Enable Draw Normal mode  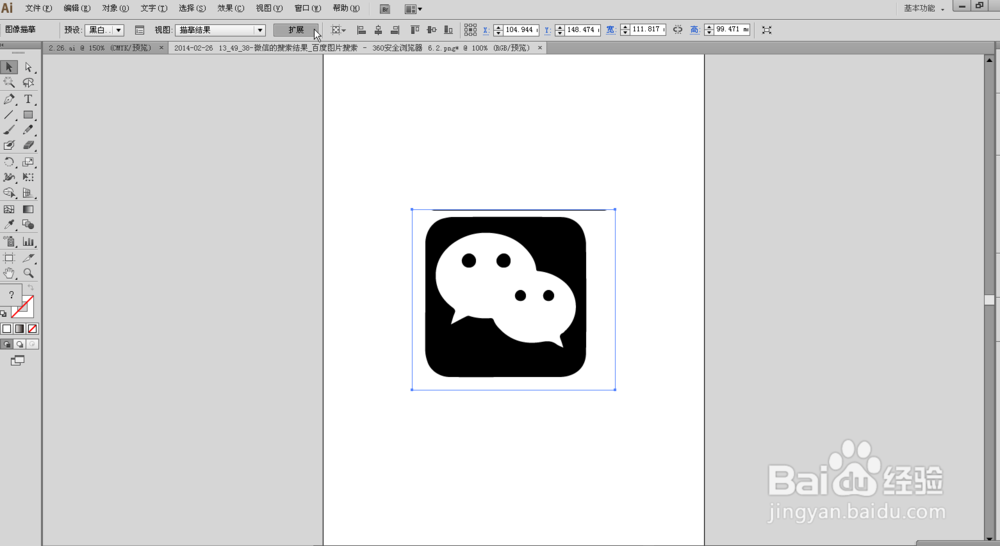pyautogui.click(x=6, y=344)
